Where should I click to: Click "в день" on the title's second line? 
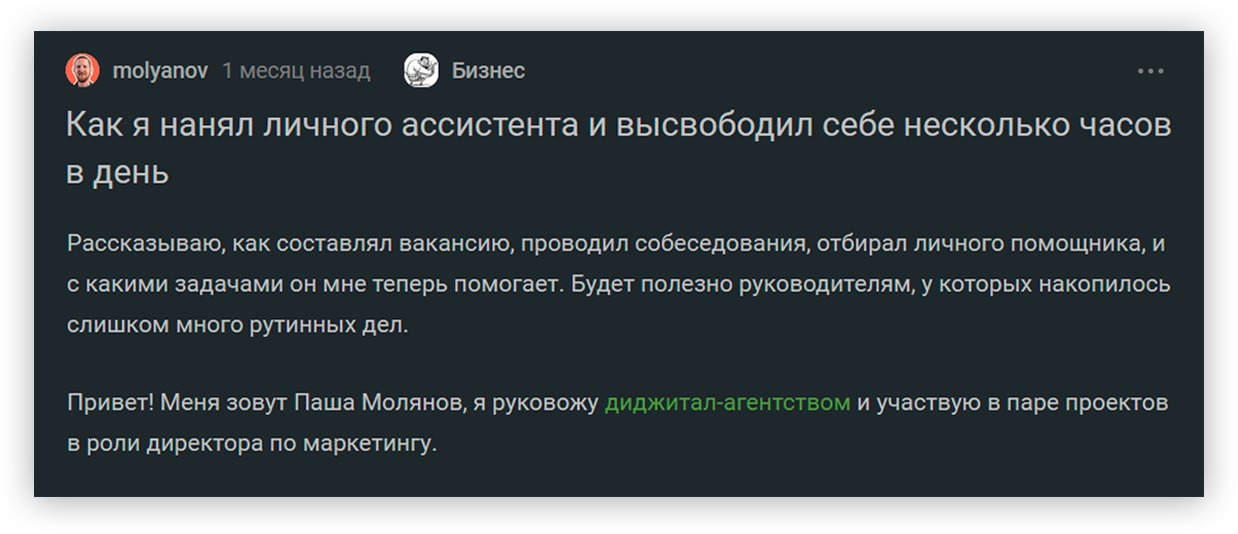click(117, 172)
